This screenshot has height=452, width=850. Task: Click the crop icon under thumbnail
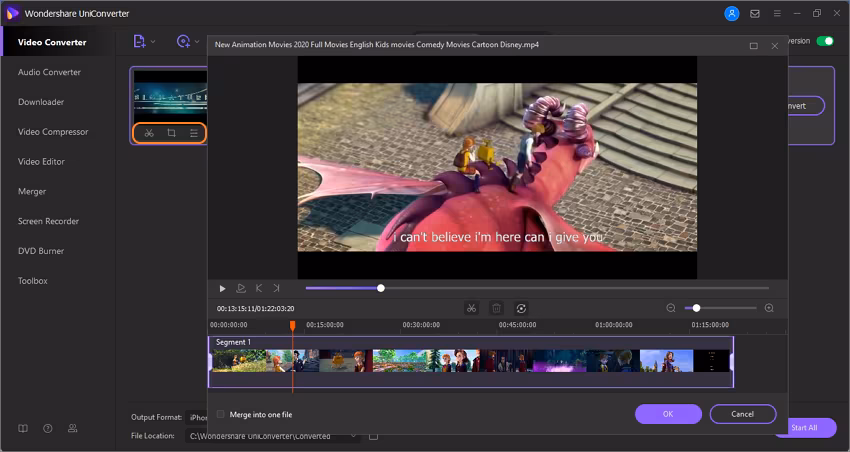(x=171, y=133)
